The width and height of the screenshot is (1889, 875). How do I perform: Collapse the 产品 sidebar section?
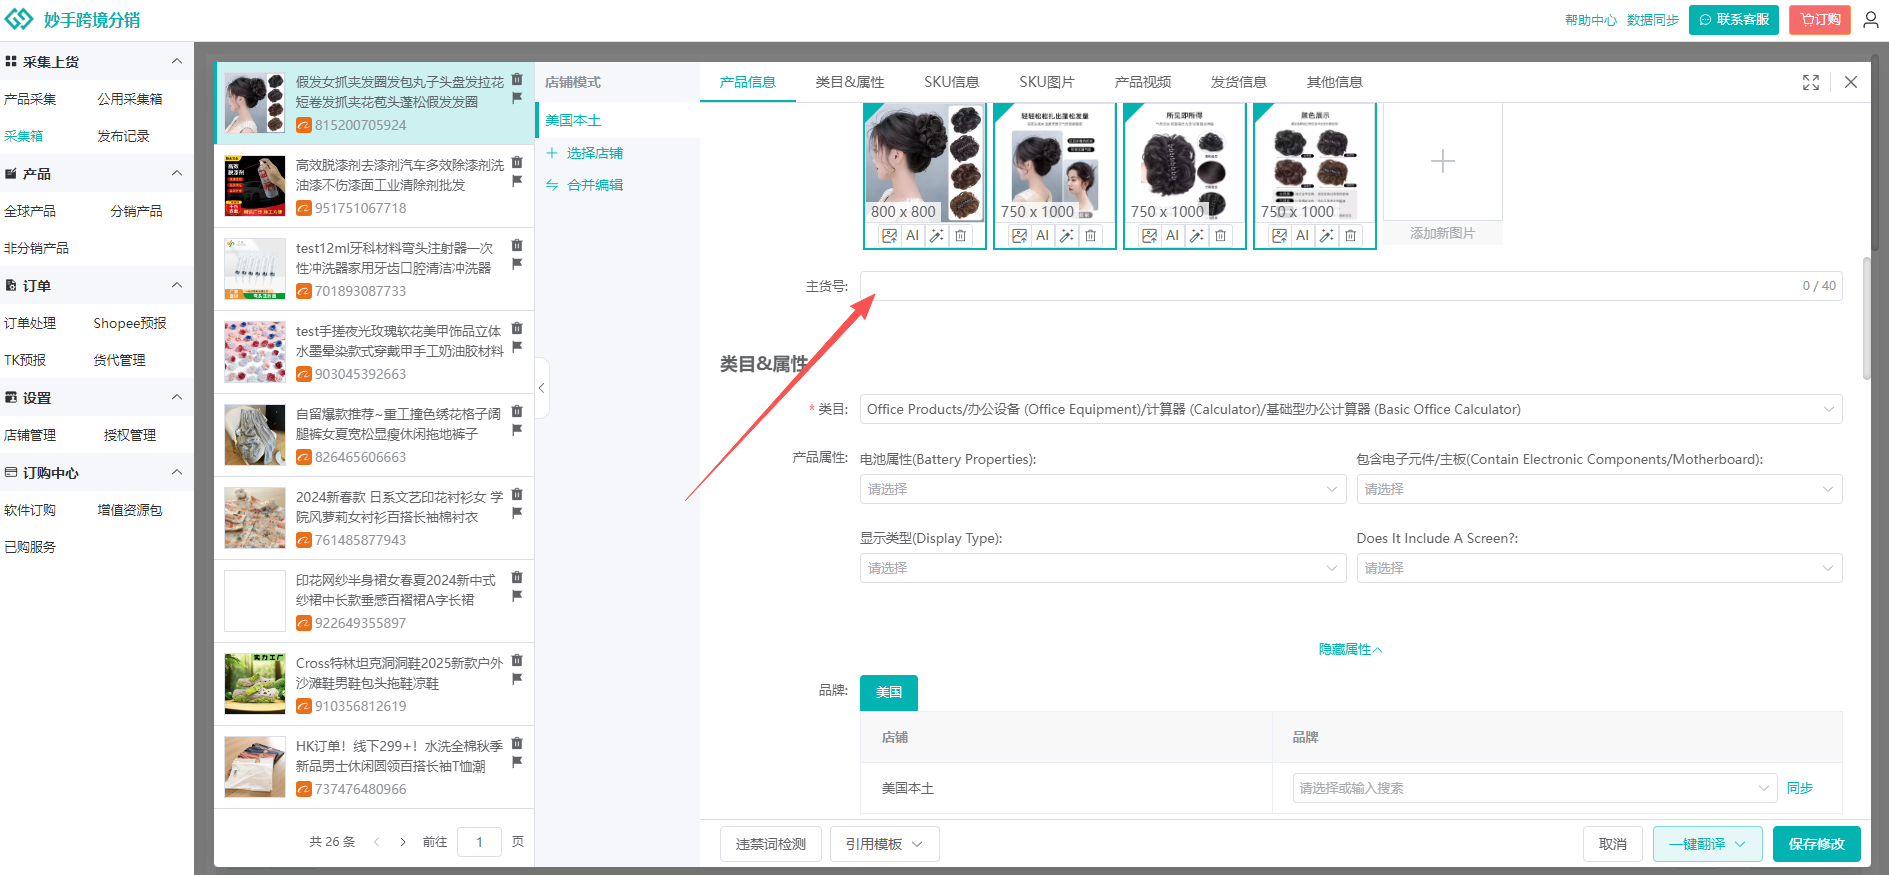[177, 173]
